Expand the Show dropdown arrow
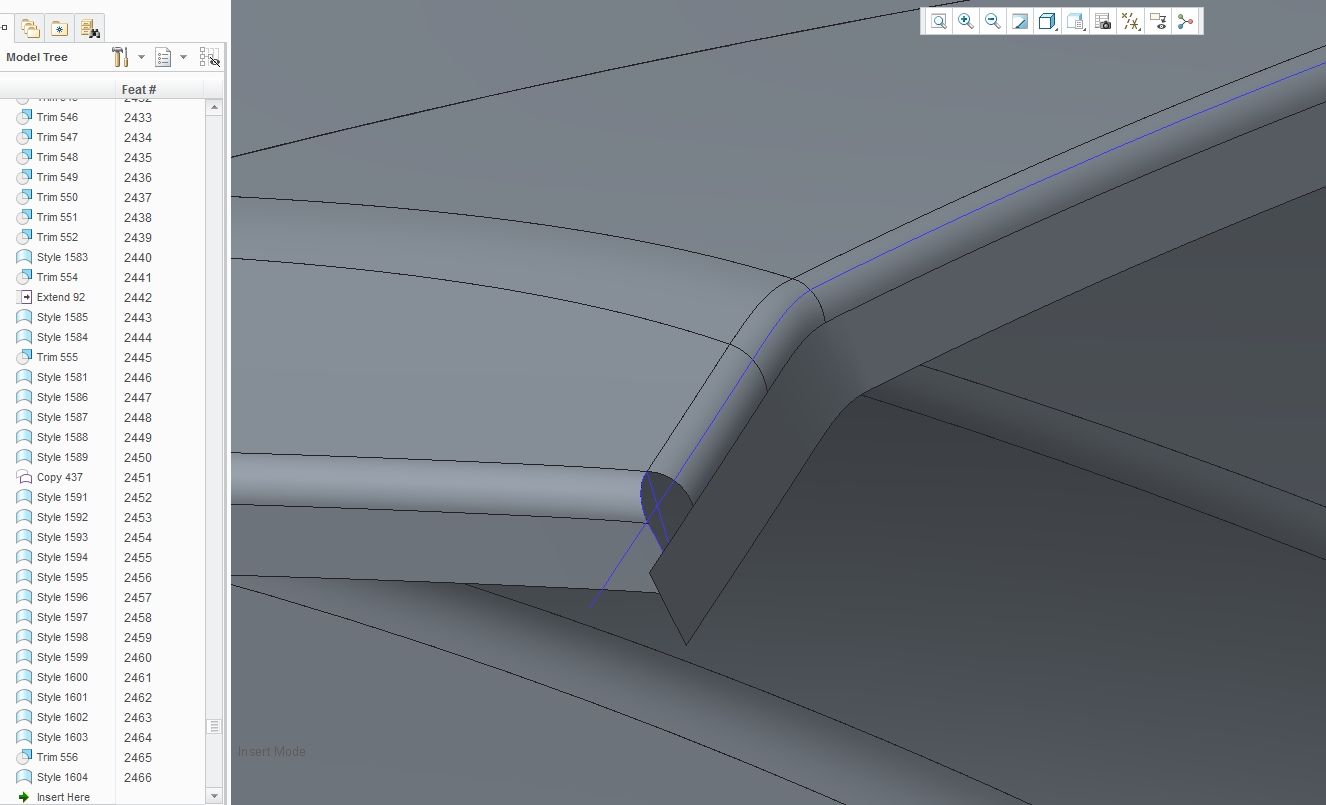This screenshot has width=1326, height=805. 183,57
